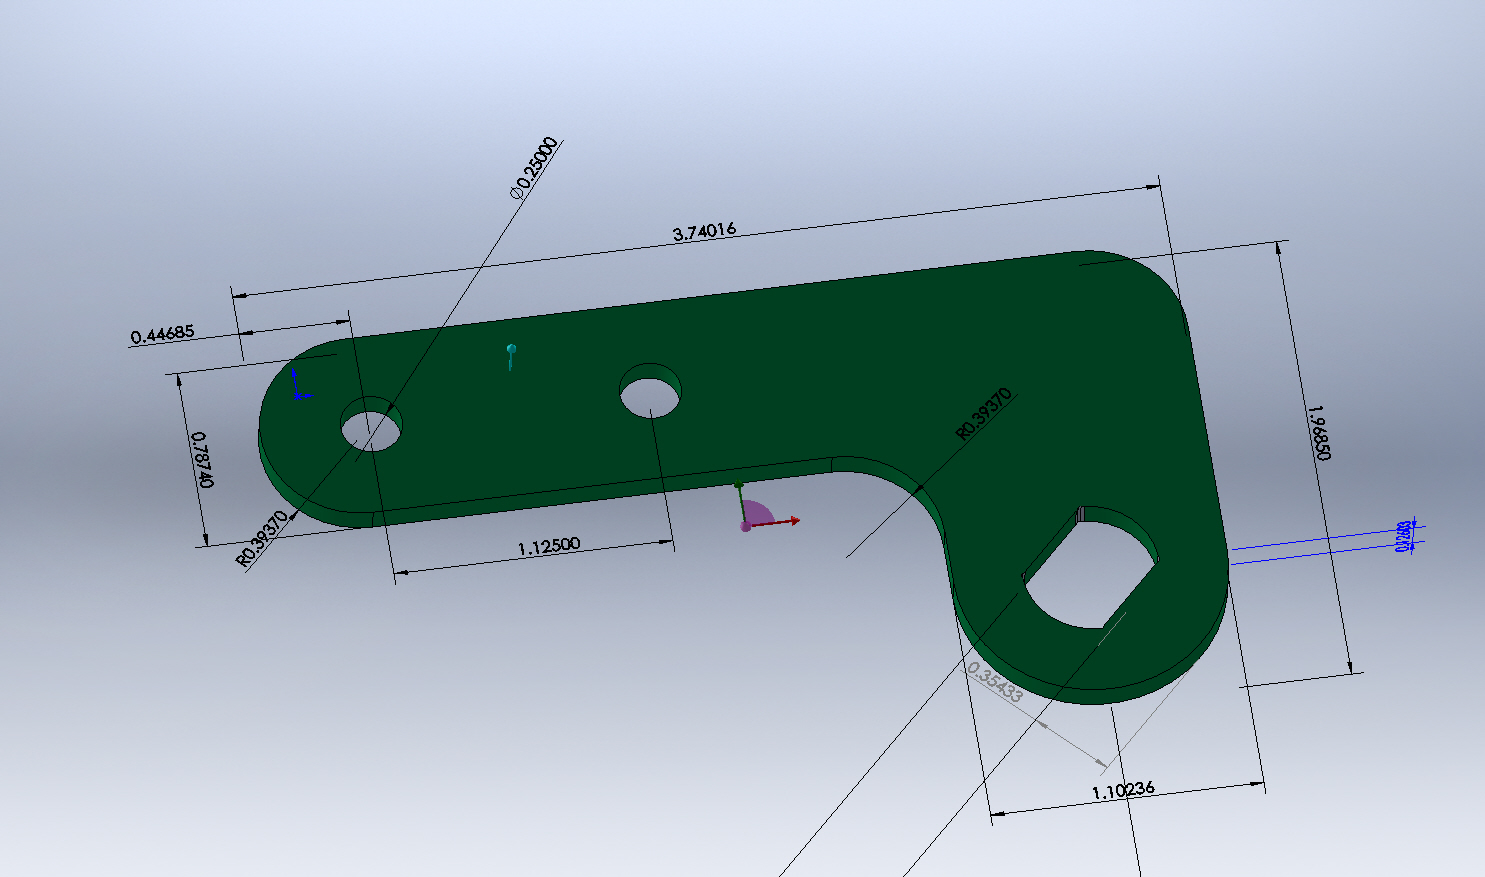Select the left circular hole

[x=371, y=424]
